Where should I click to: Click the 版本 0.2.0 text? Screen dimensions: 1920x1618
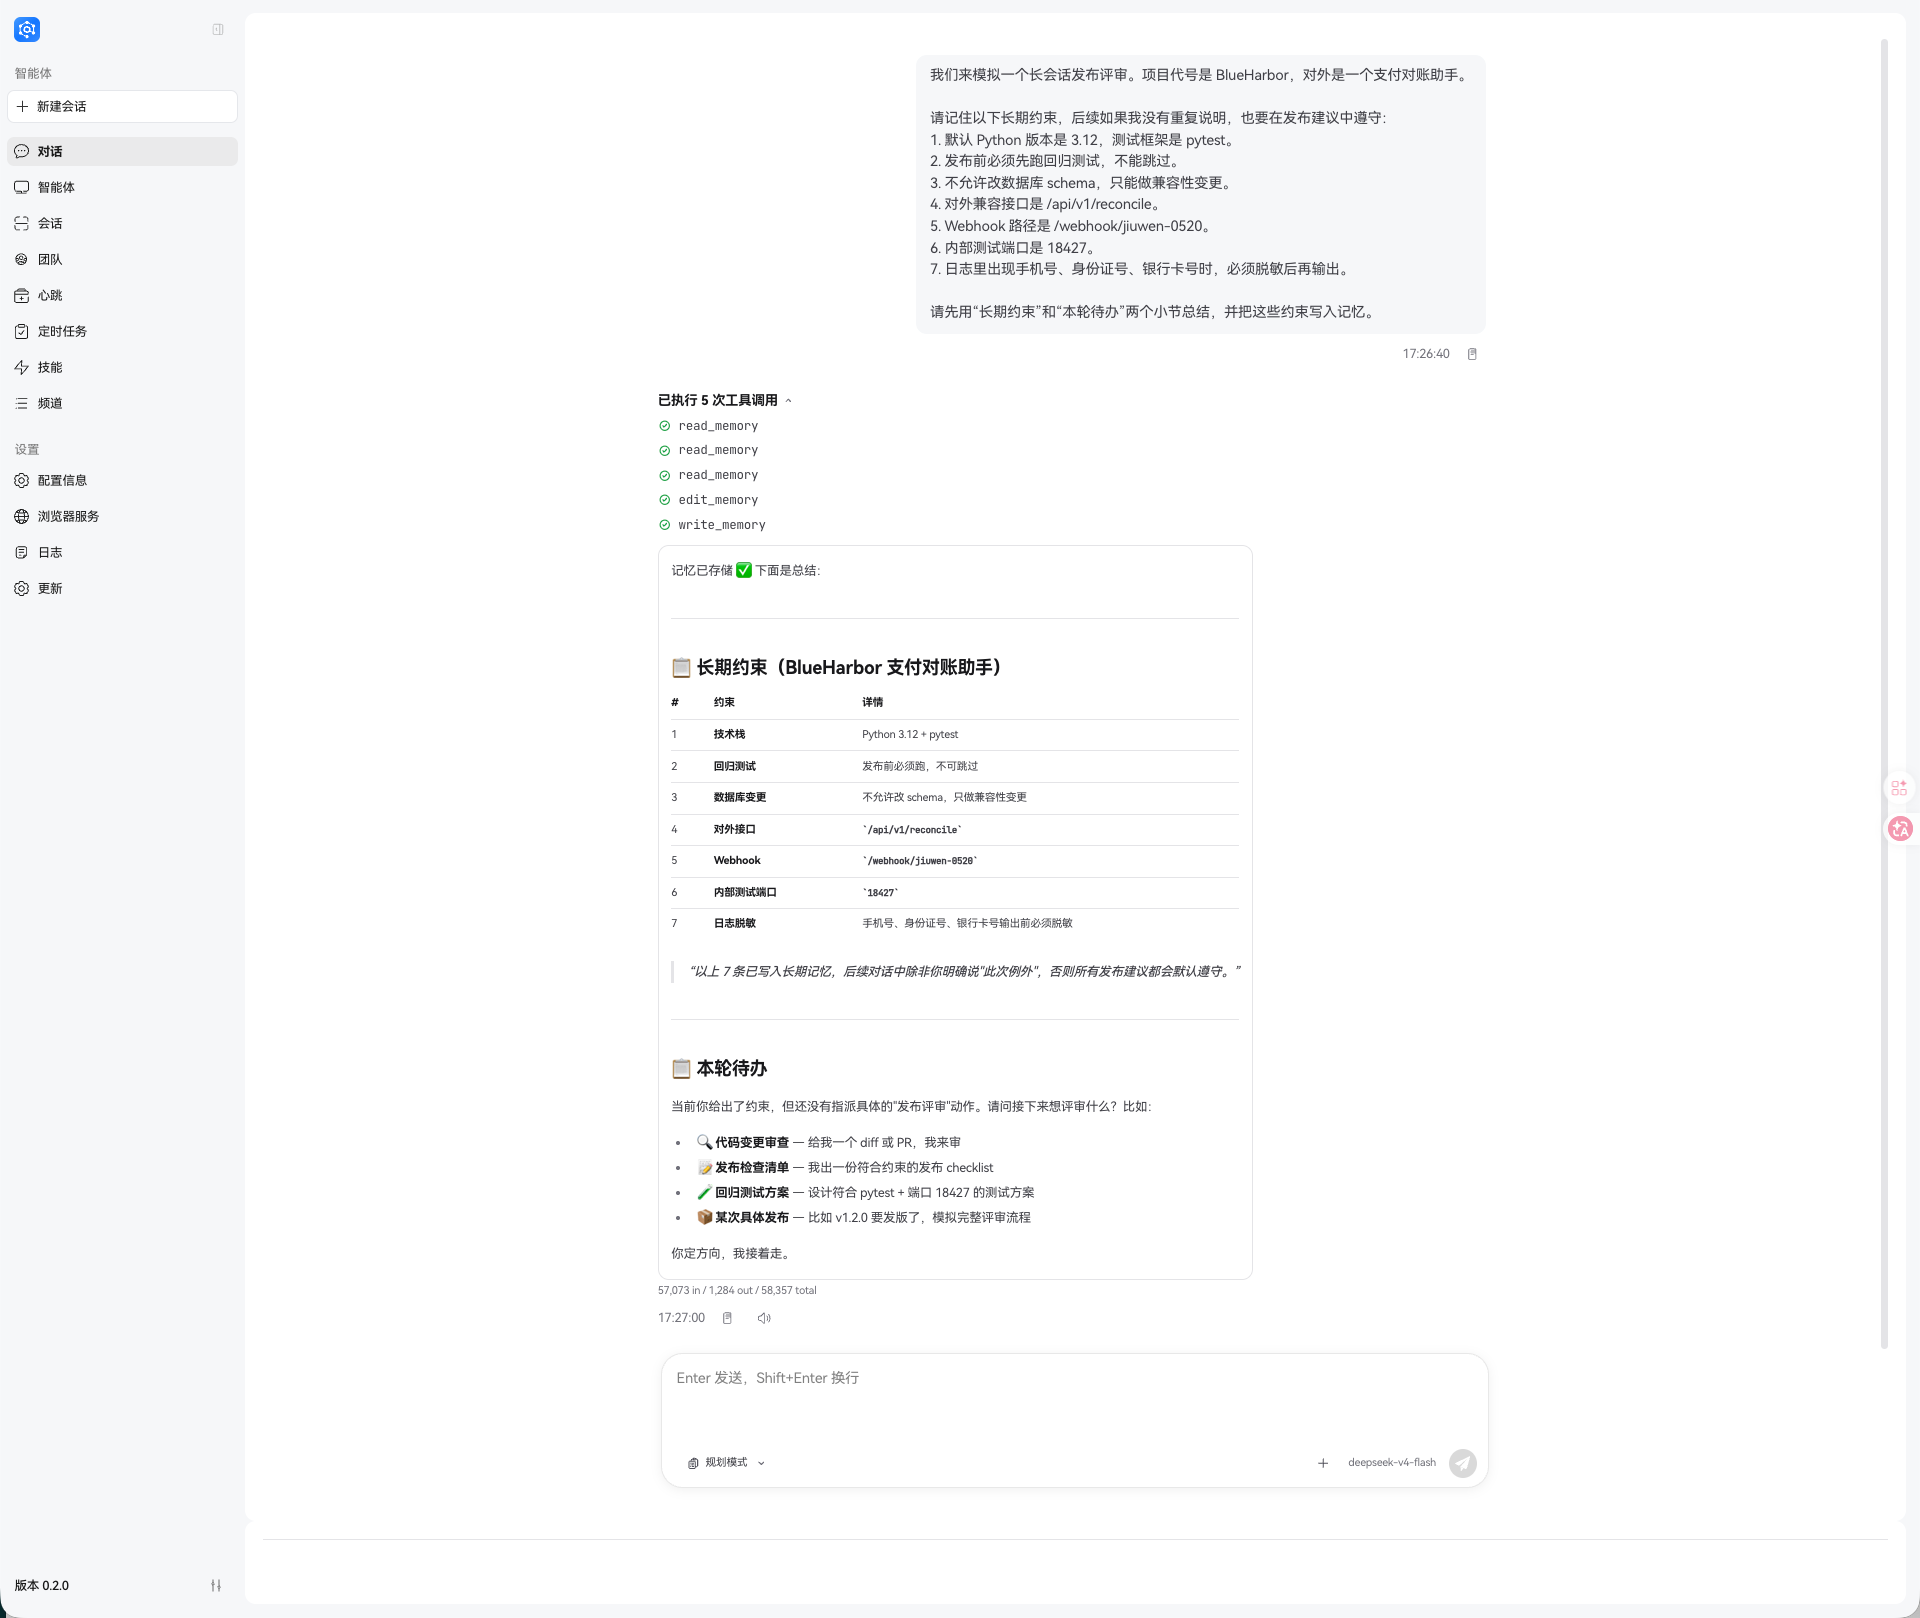[42, 1585]
